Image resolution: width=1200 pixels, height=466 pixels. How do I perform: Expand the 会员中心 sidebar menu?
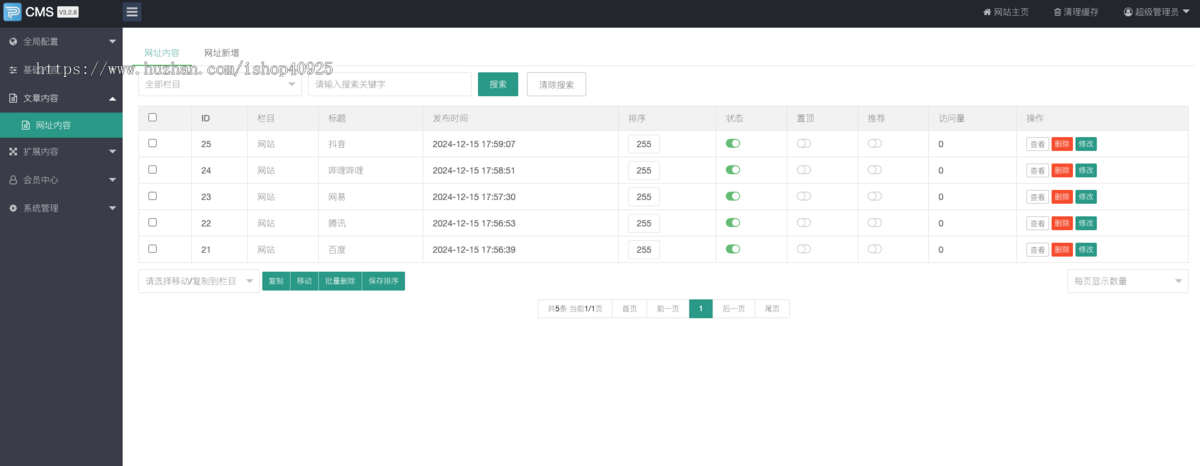[x=61, y=180]
